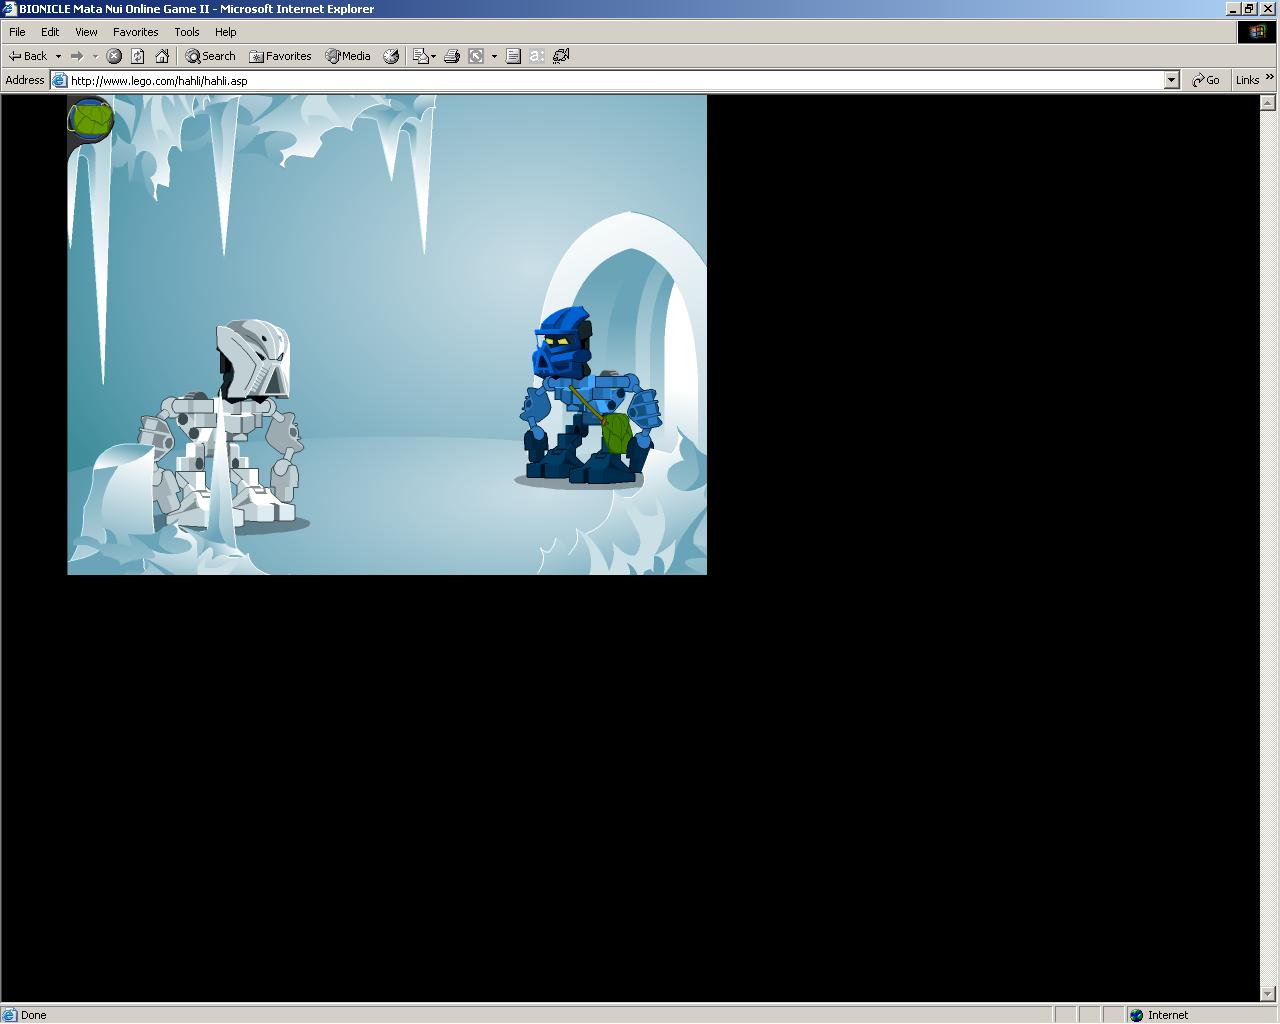Open the Search pane button
1280x1024 pixels.
point(210,56)
